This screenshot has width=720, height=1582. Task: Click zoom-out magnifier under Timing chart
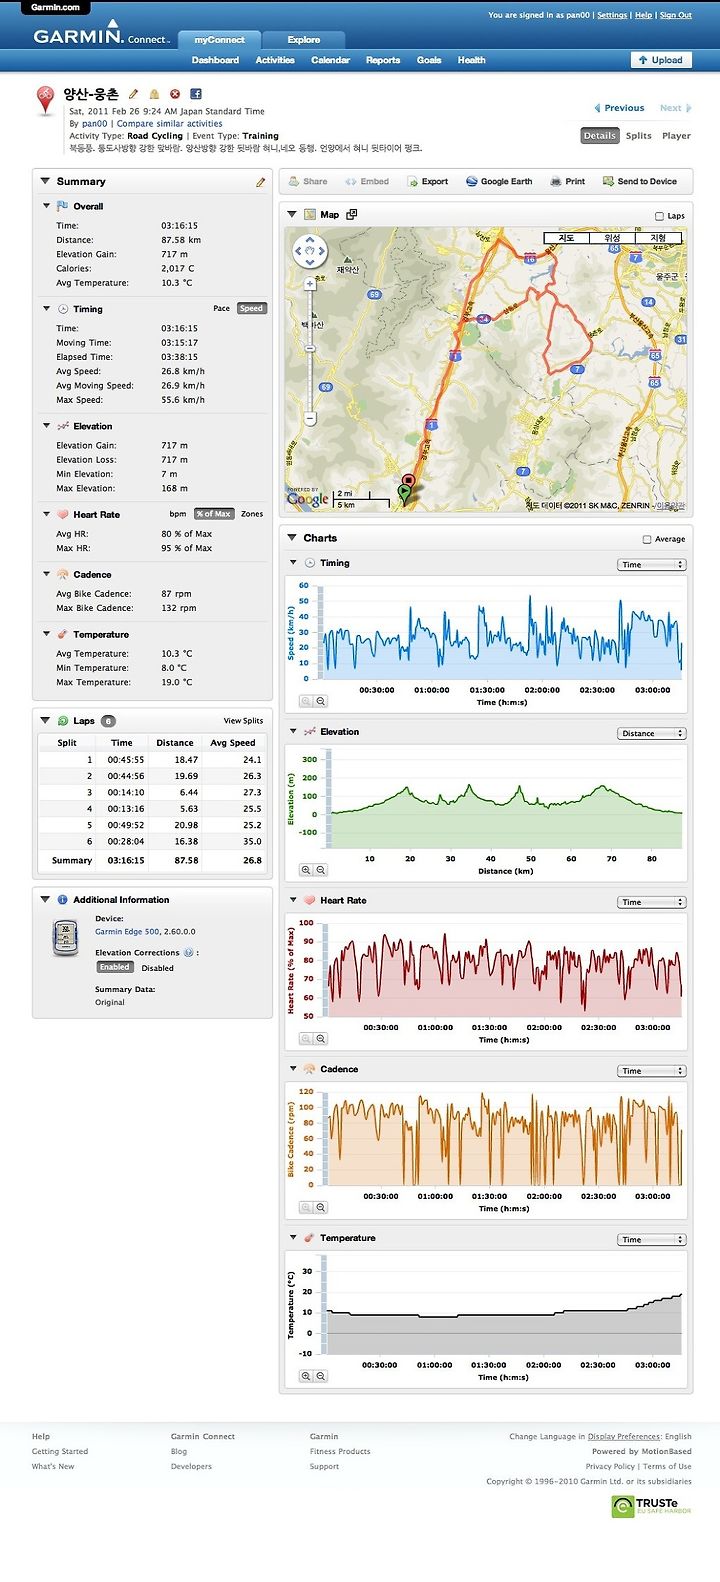click(x=321, y=702)
